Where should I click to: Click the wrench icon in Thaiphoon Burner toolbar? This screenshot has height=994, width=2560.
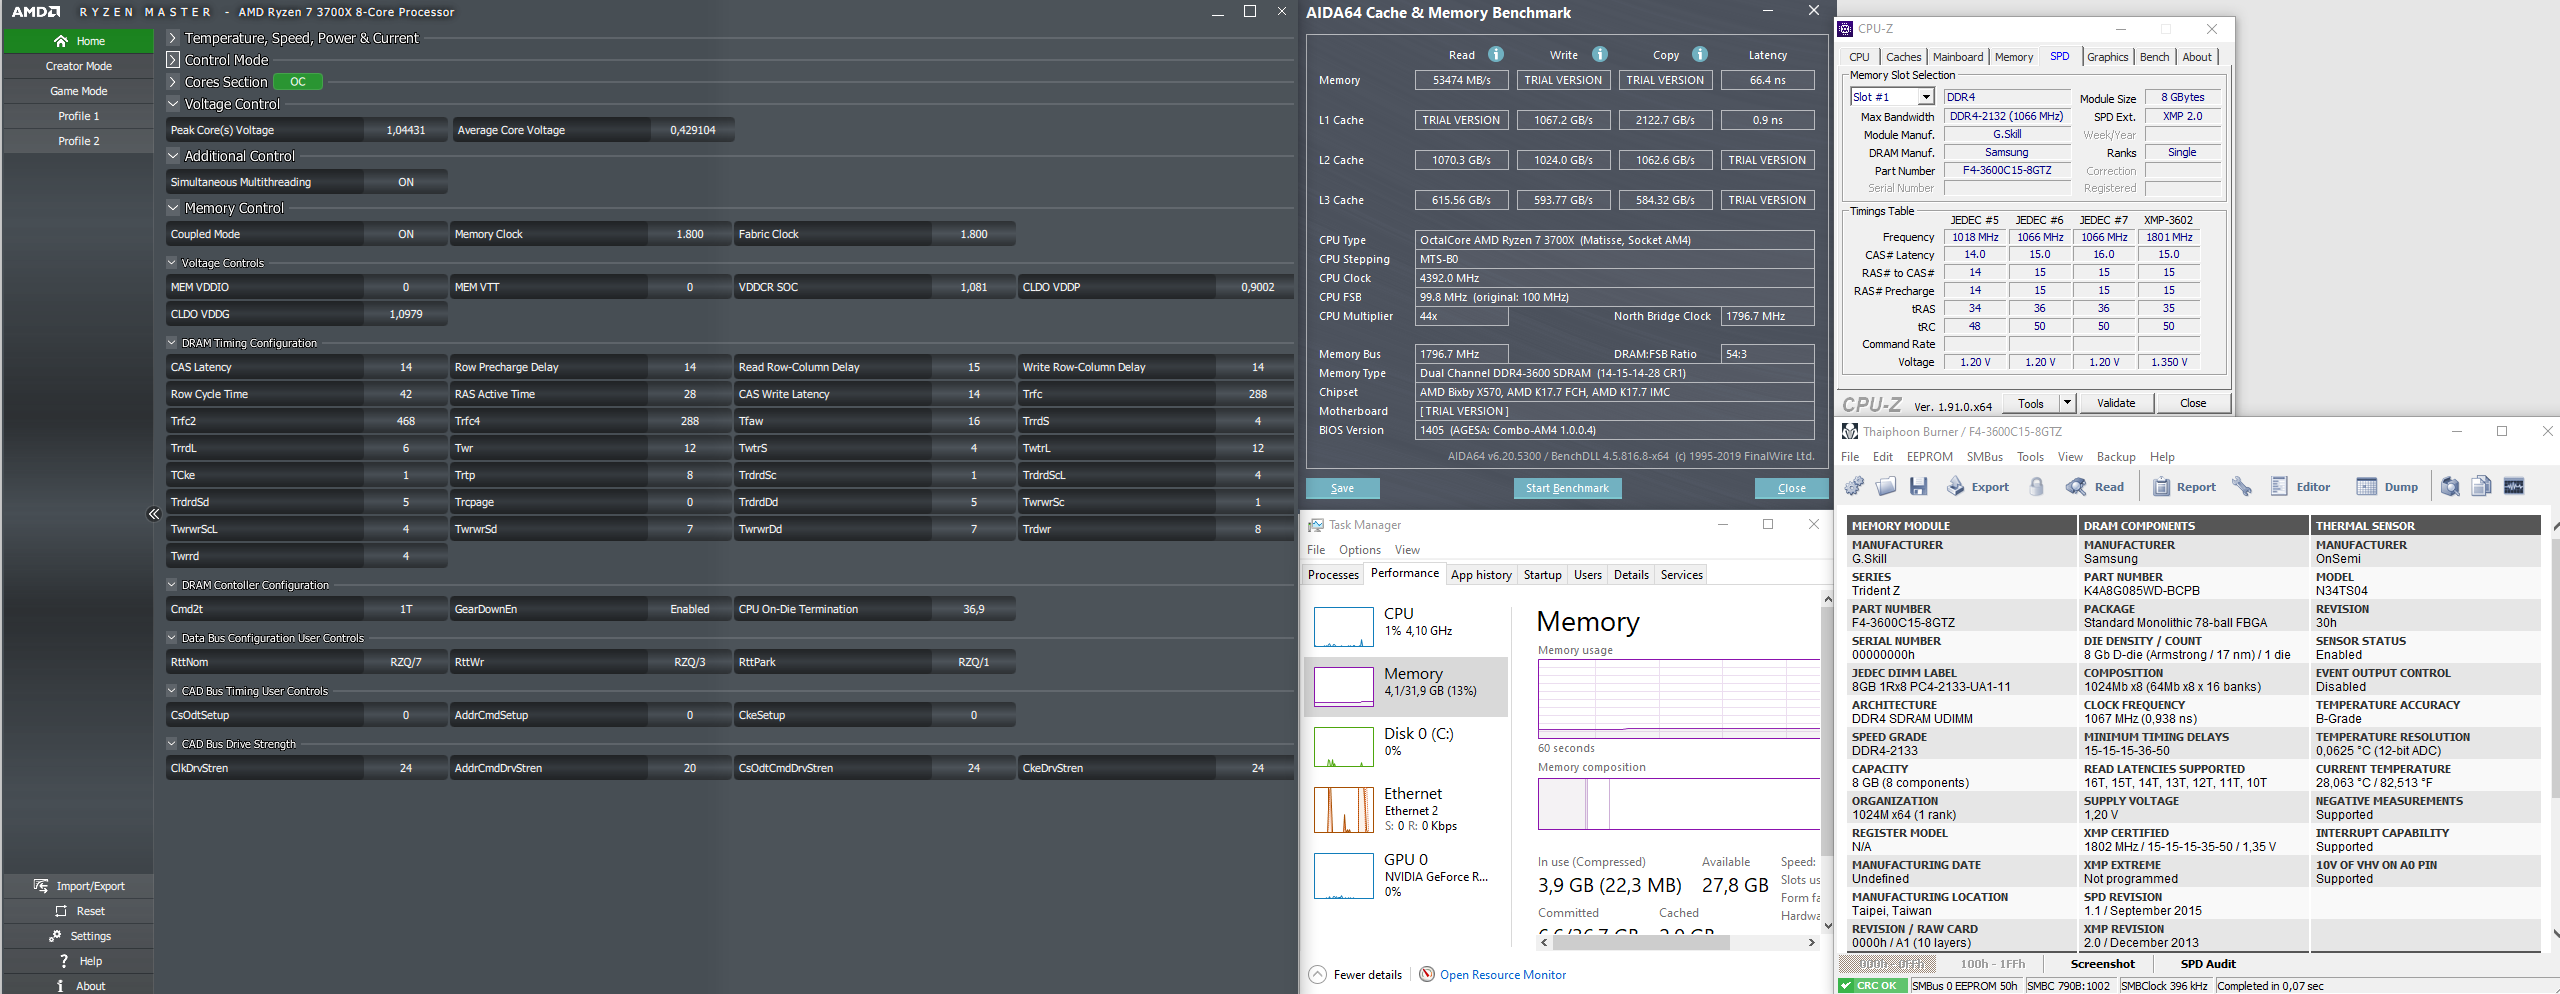point(2242,486)
